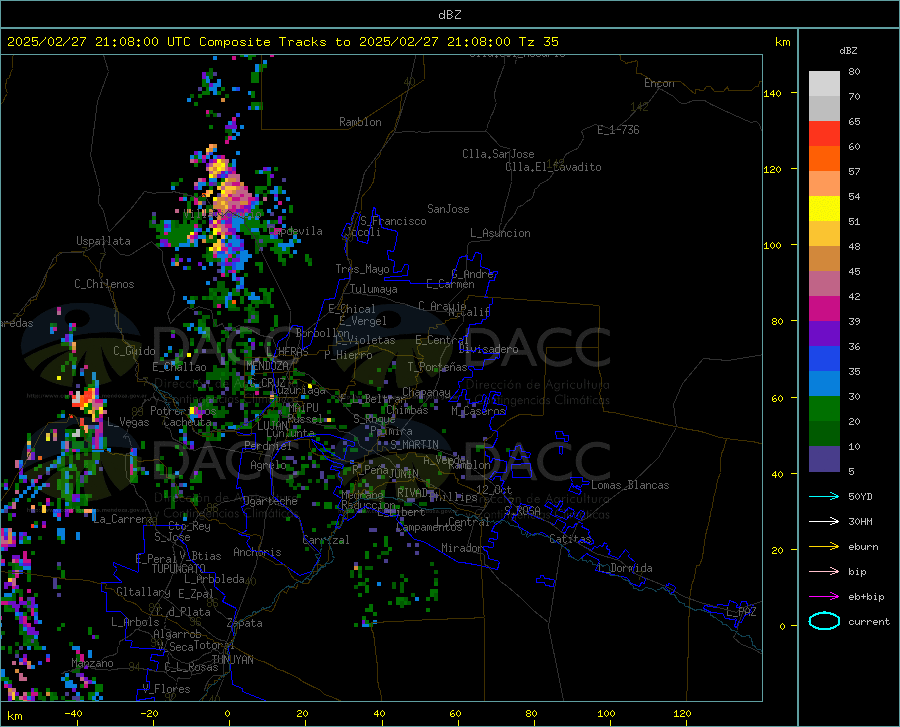Click the 'Tz 35' value in header
This screenshot has height=727, width=900.
pyautogui.click(x=538, y=42)
